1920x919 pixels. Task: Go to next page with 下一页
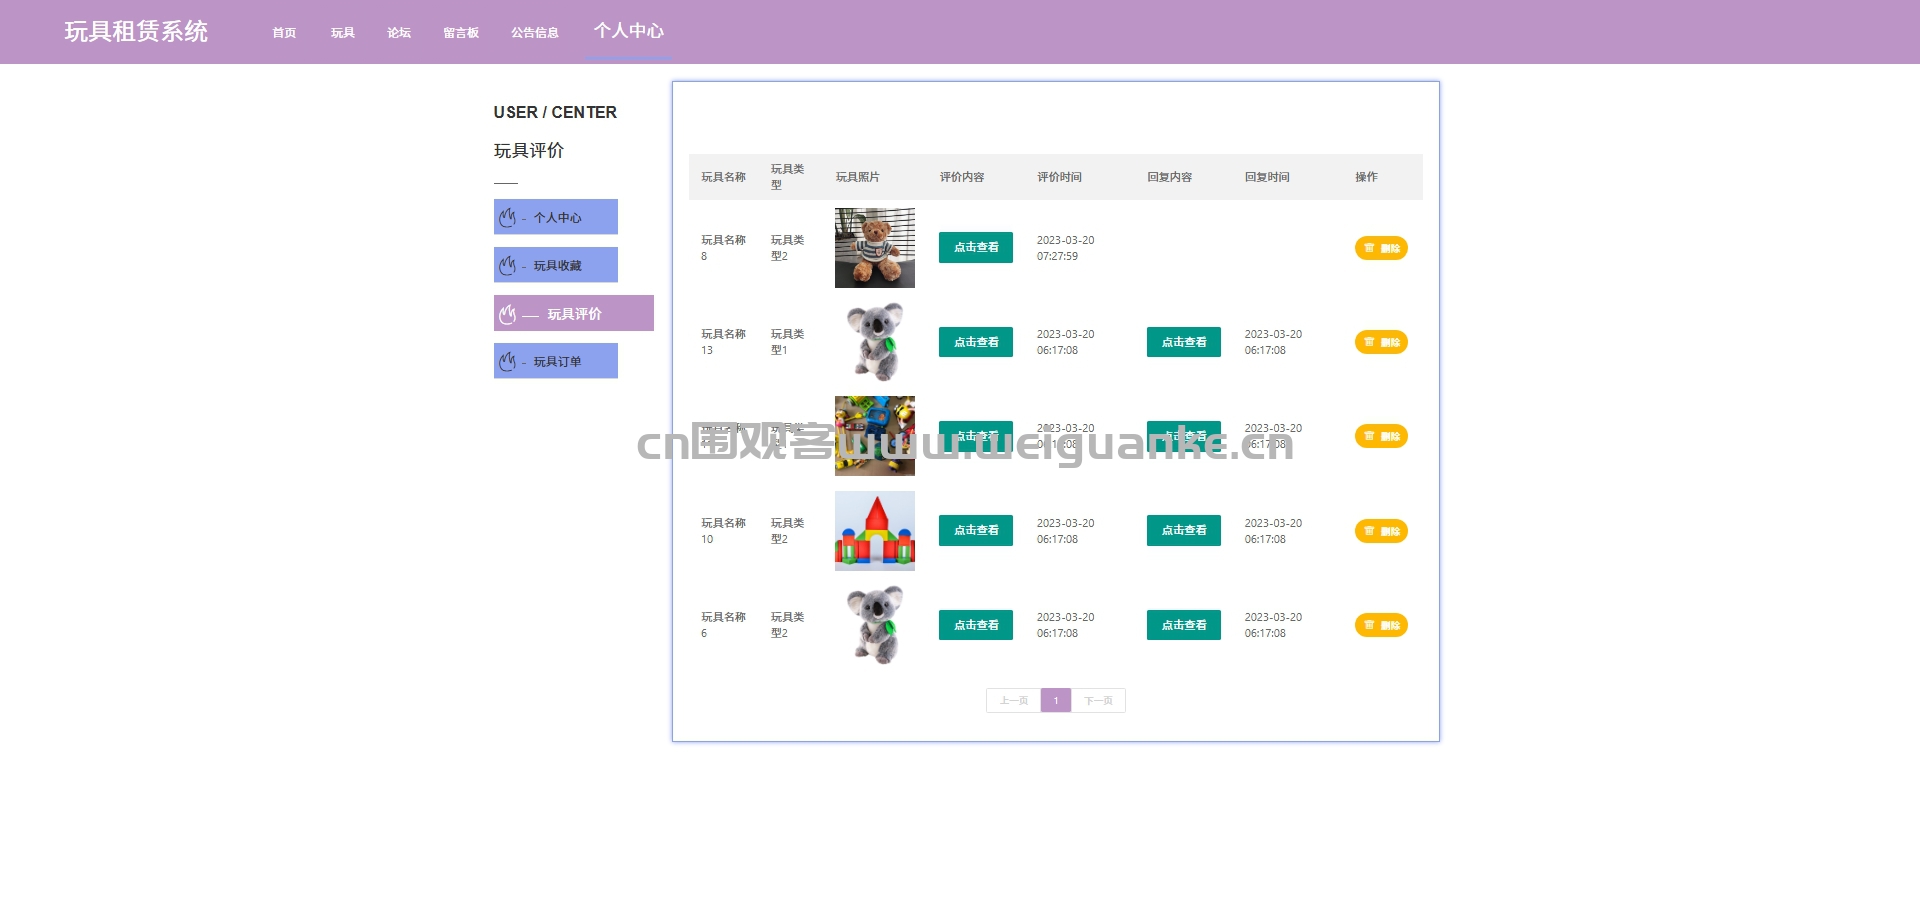click(x=1098, y=700)
